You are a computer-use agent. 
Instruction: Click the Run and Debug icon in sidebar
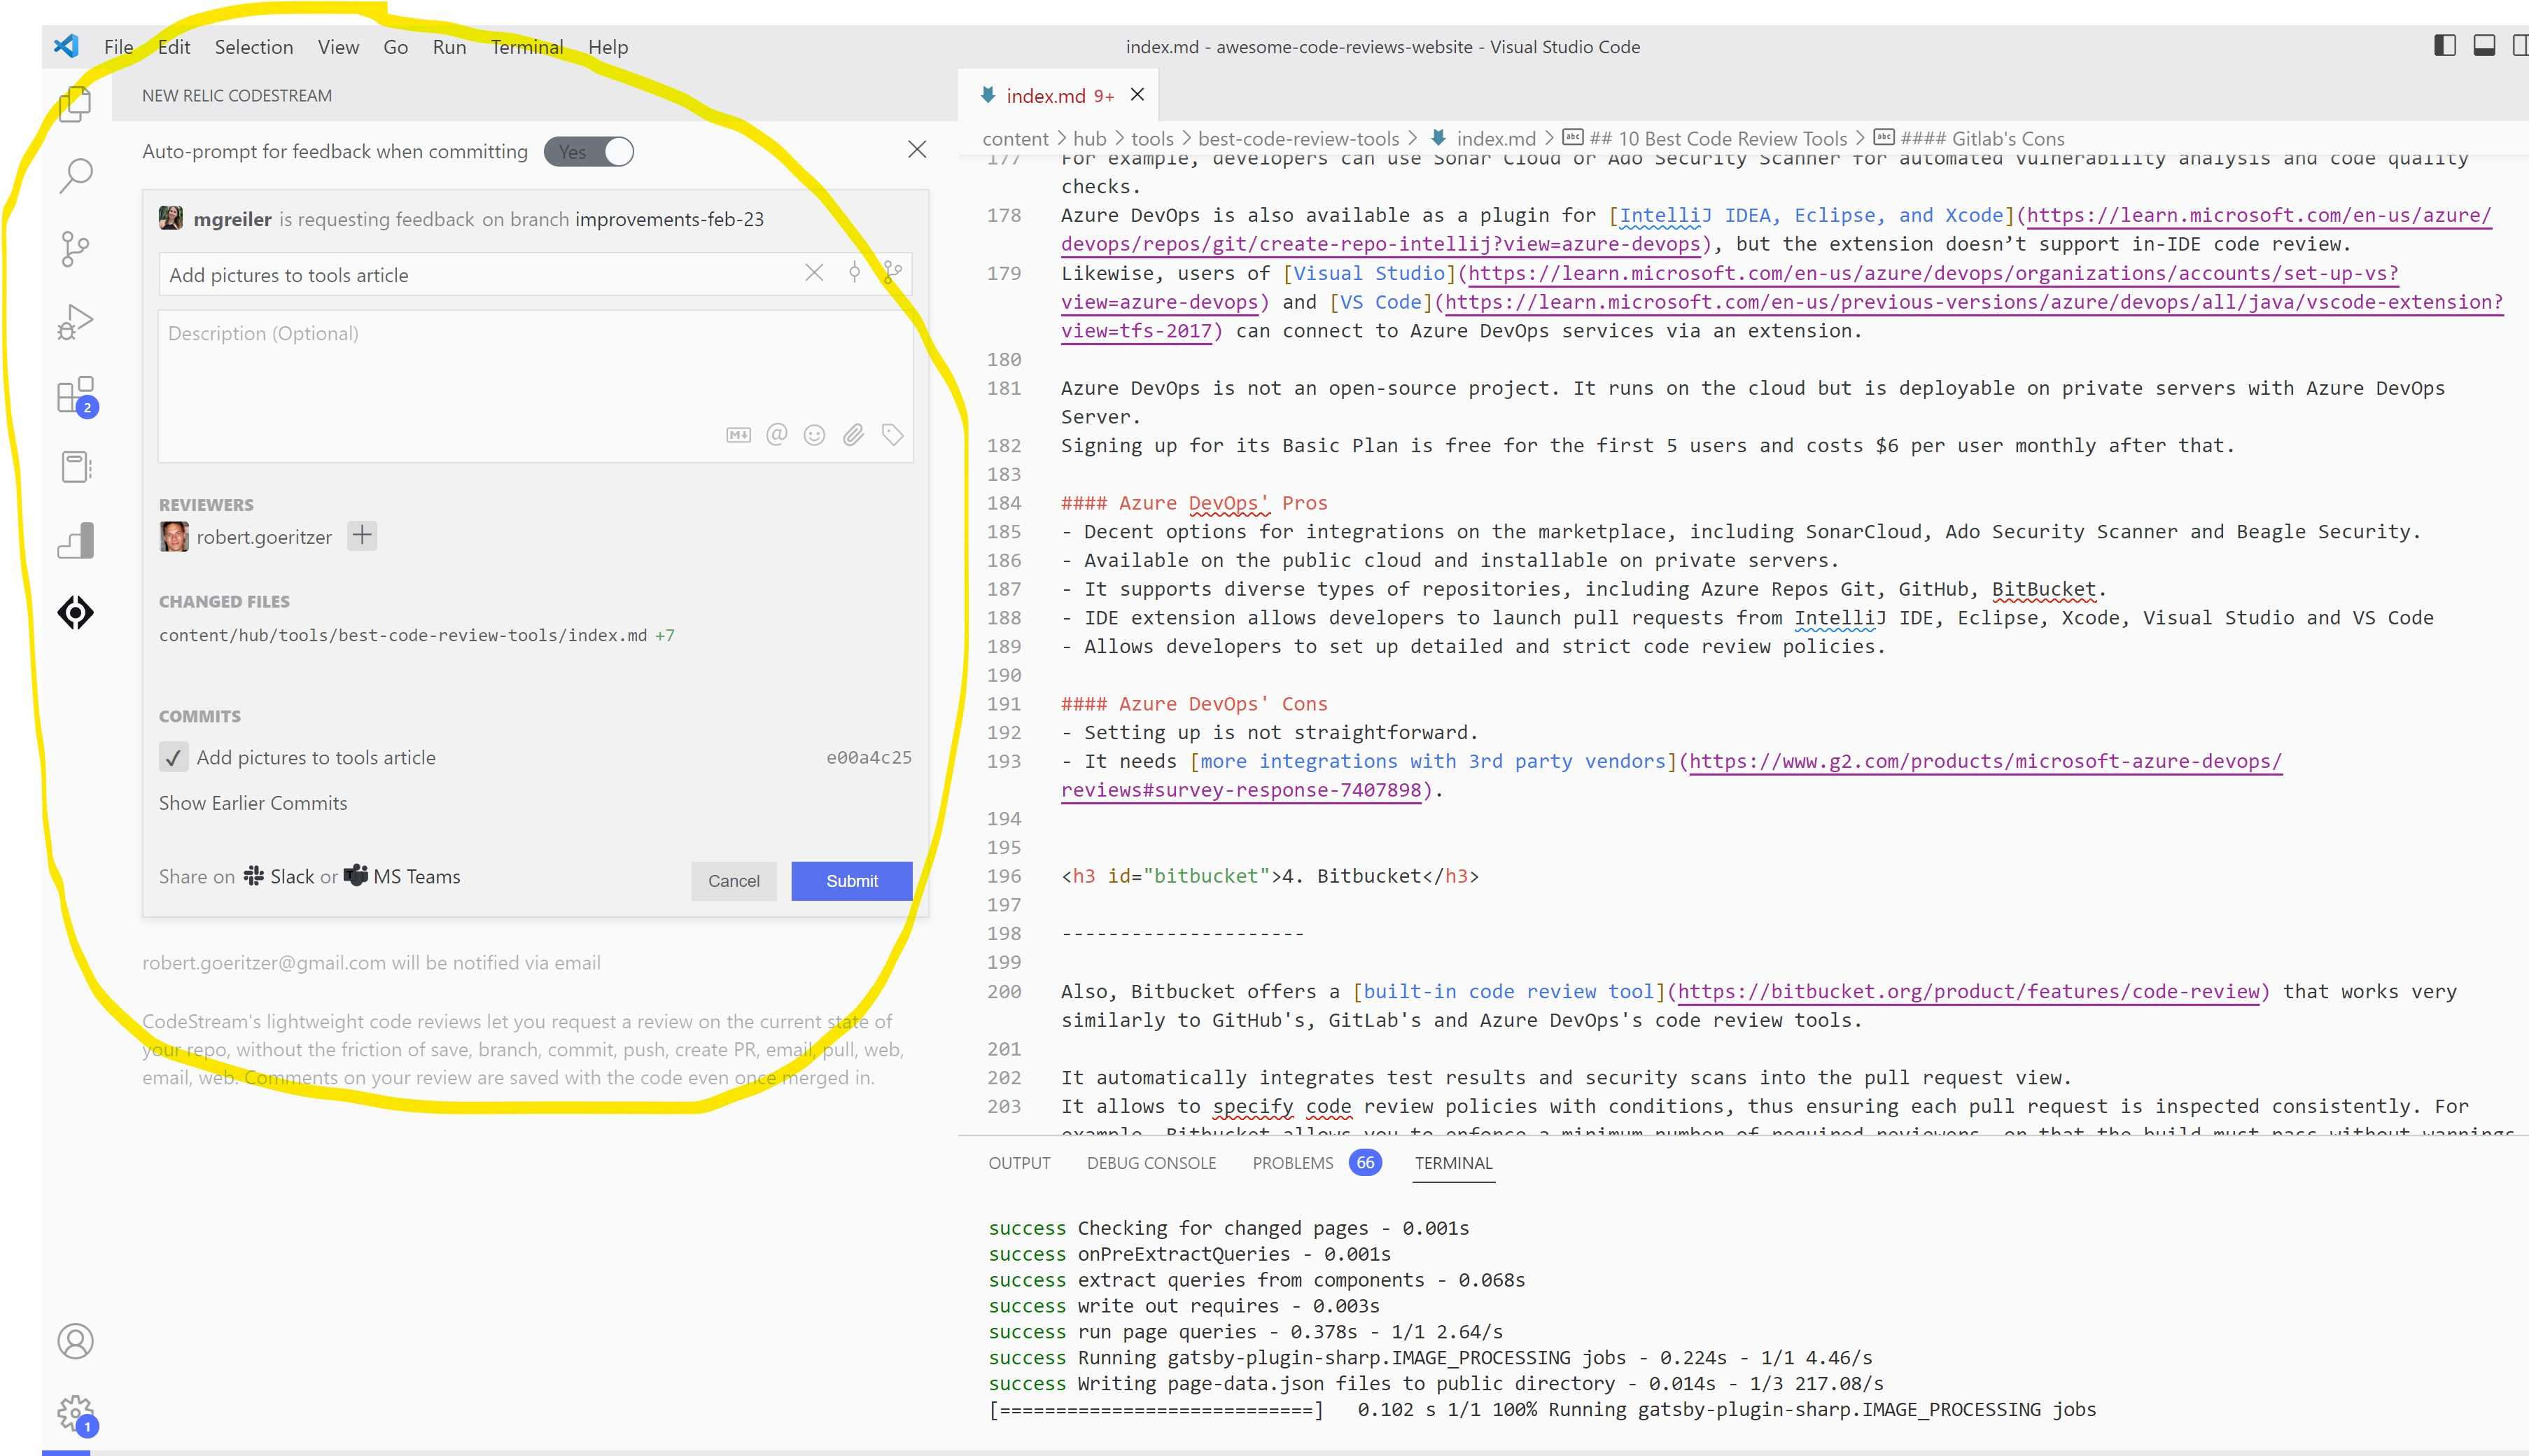(x=76, y=320)
